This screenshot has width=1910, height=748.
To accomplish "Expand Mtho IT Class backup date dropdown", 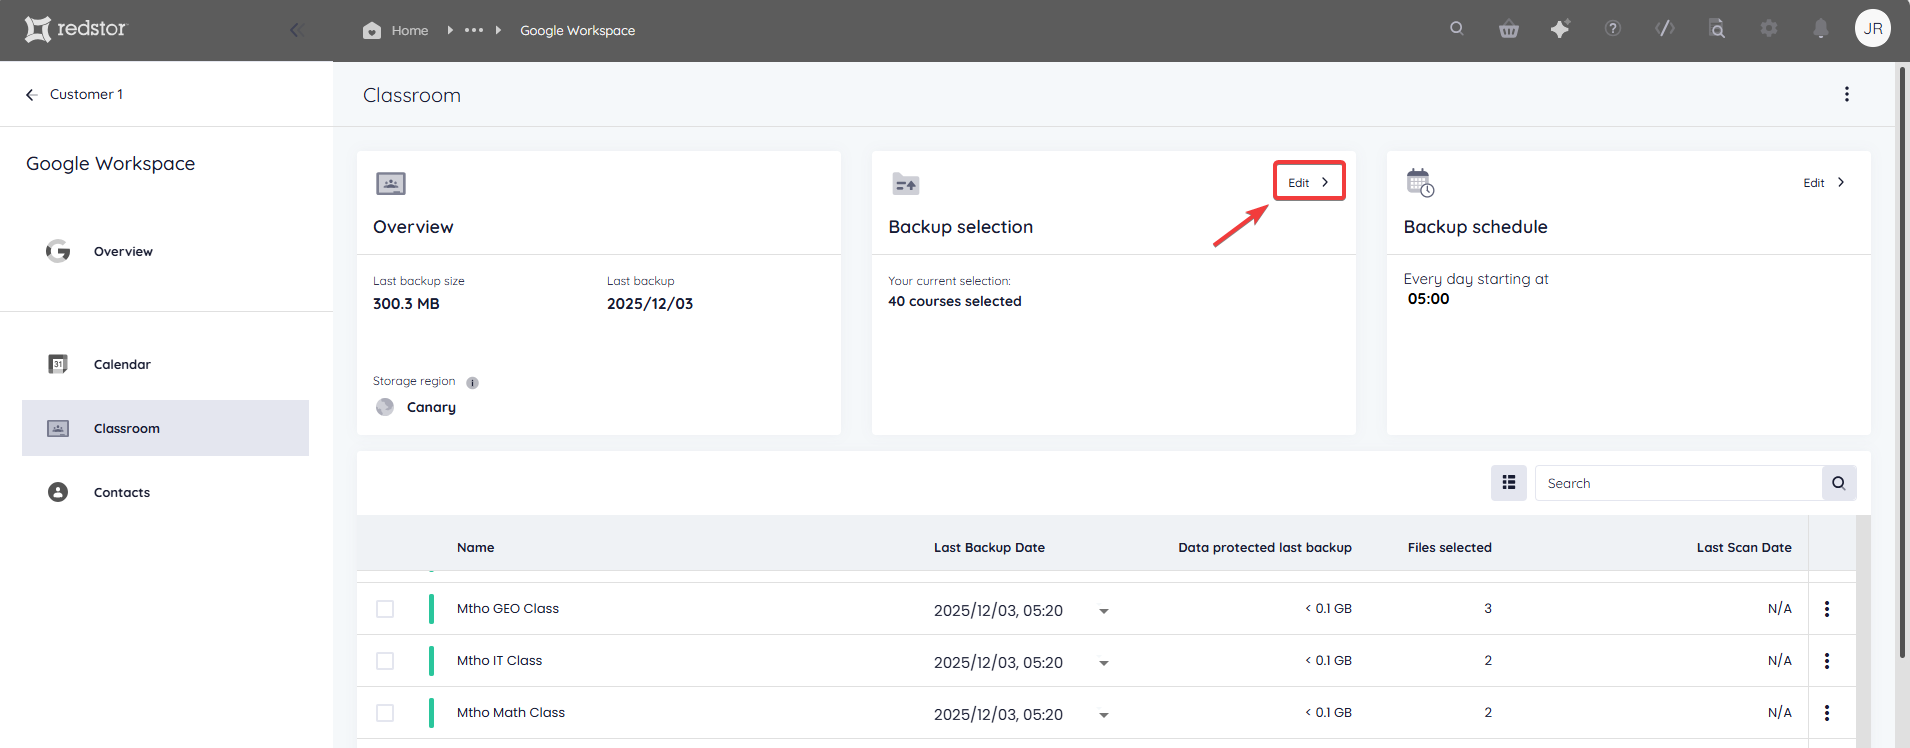I will (x=1104, y=663).
